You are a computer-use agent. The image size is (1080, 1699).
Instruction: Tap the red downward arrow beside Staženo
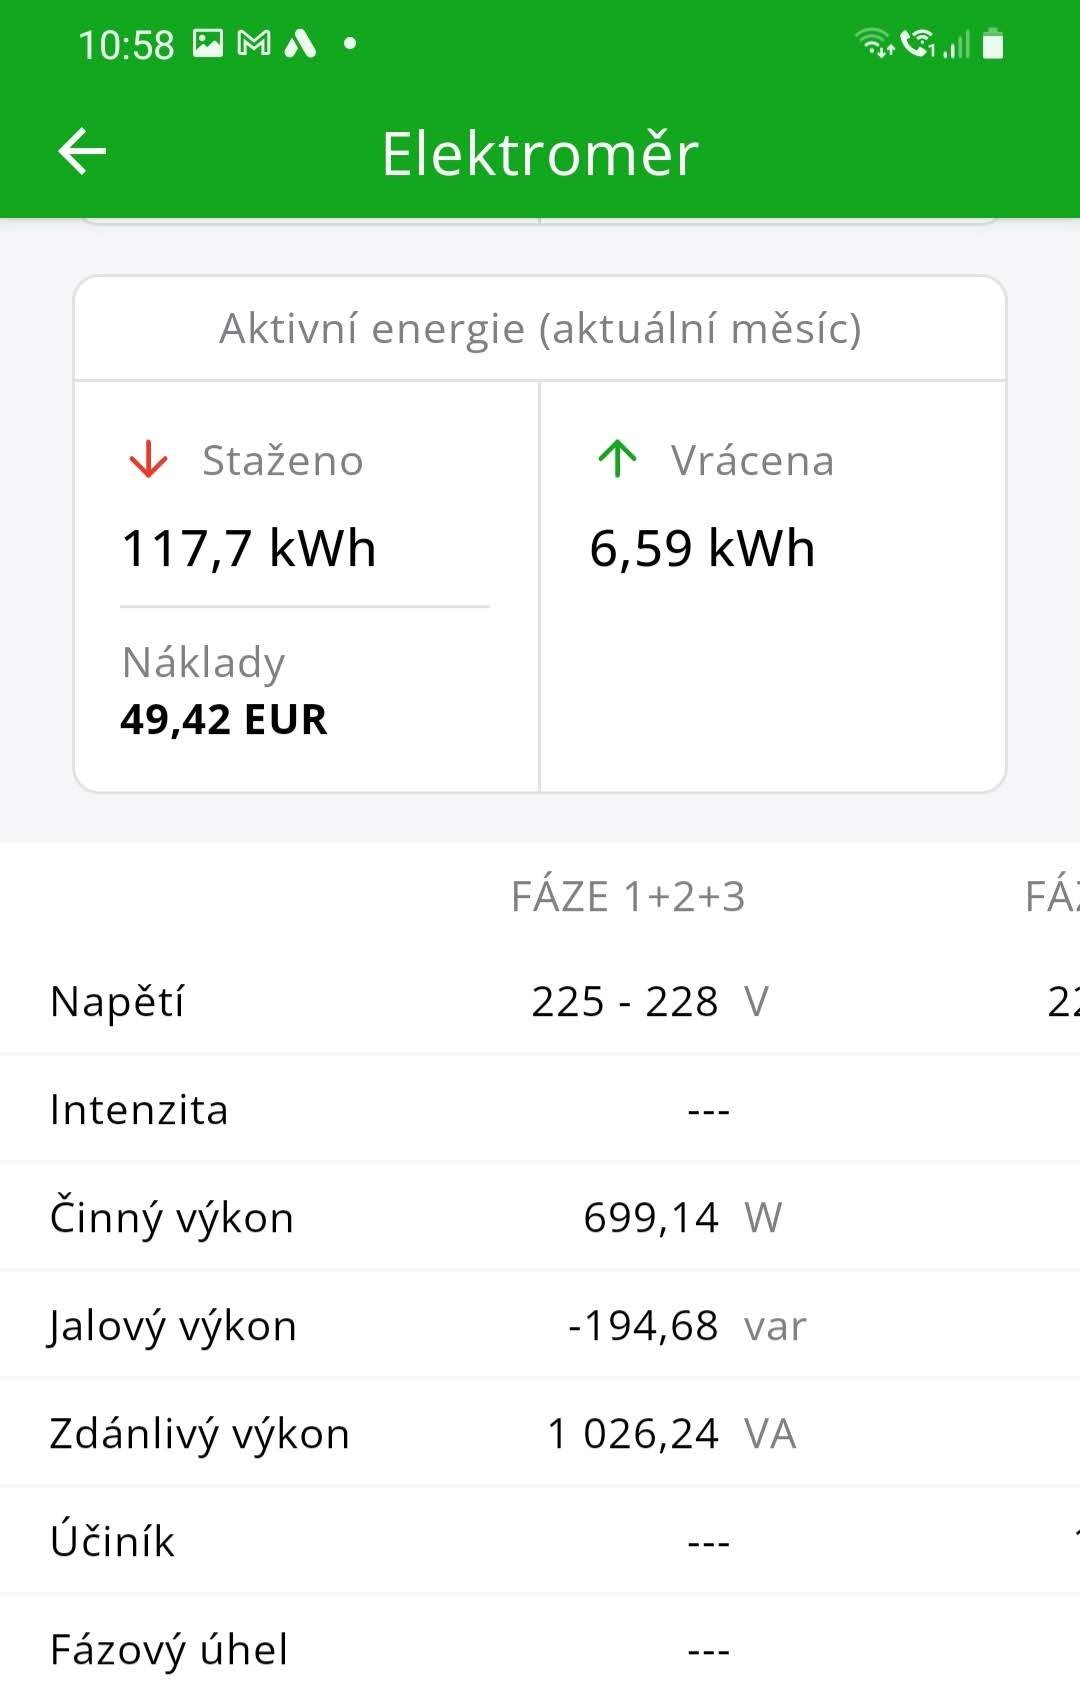point(148,461)
